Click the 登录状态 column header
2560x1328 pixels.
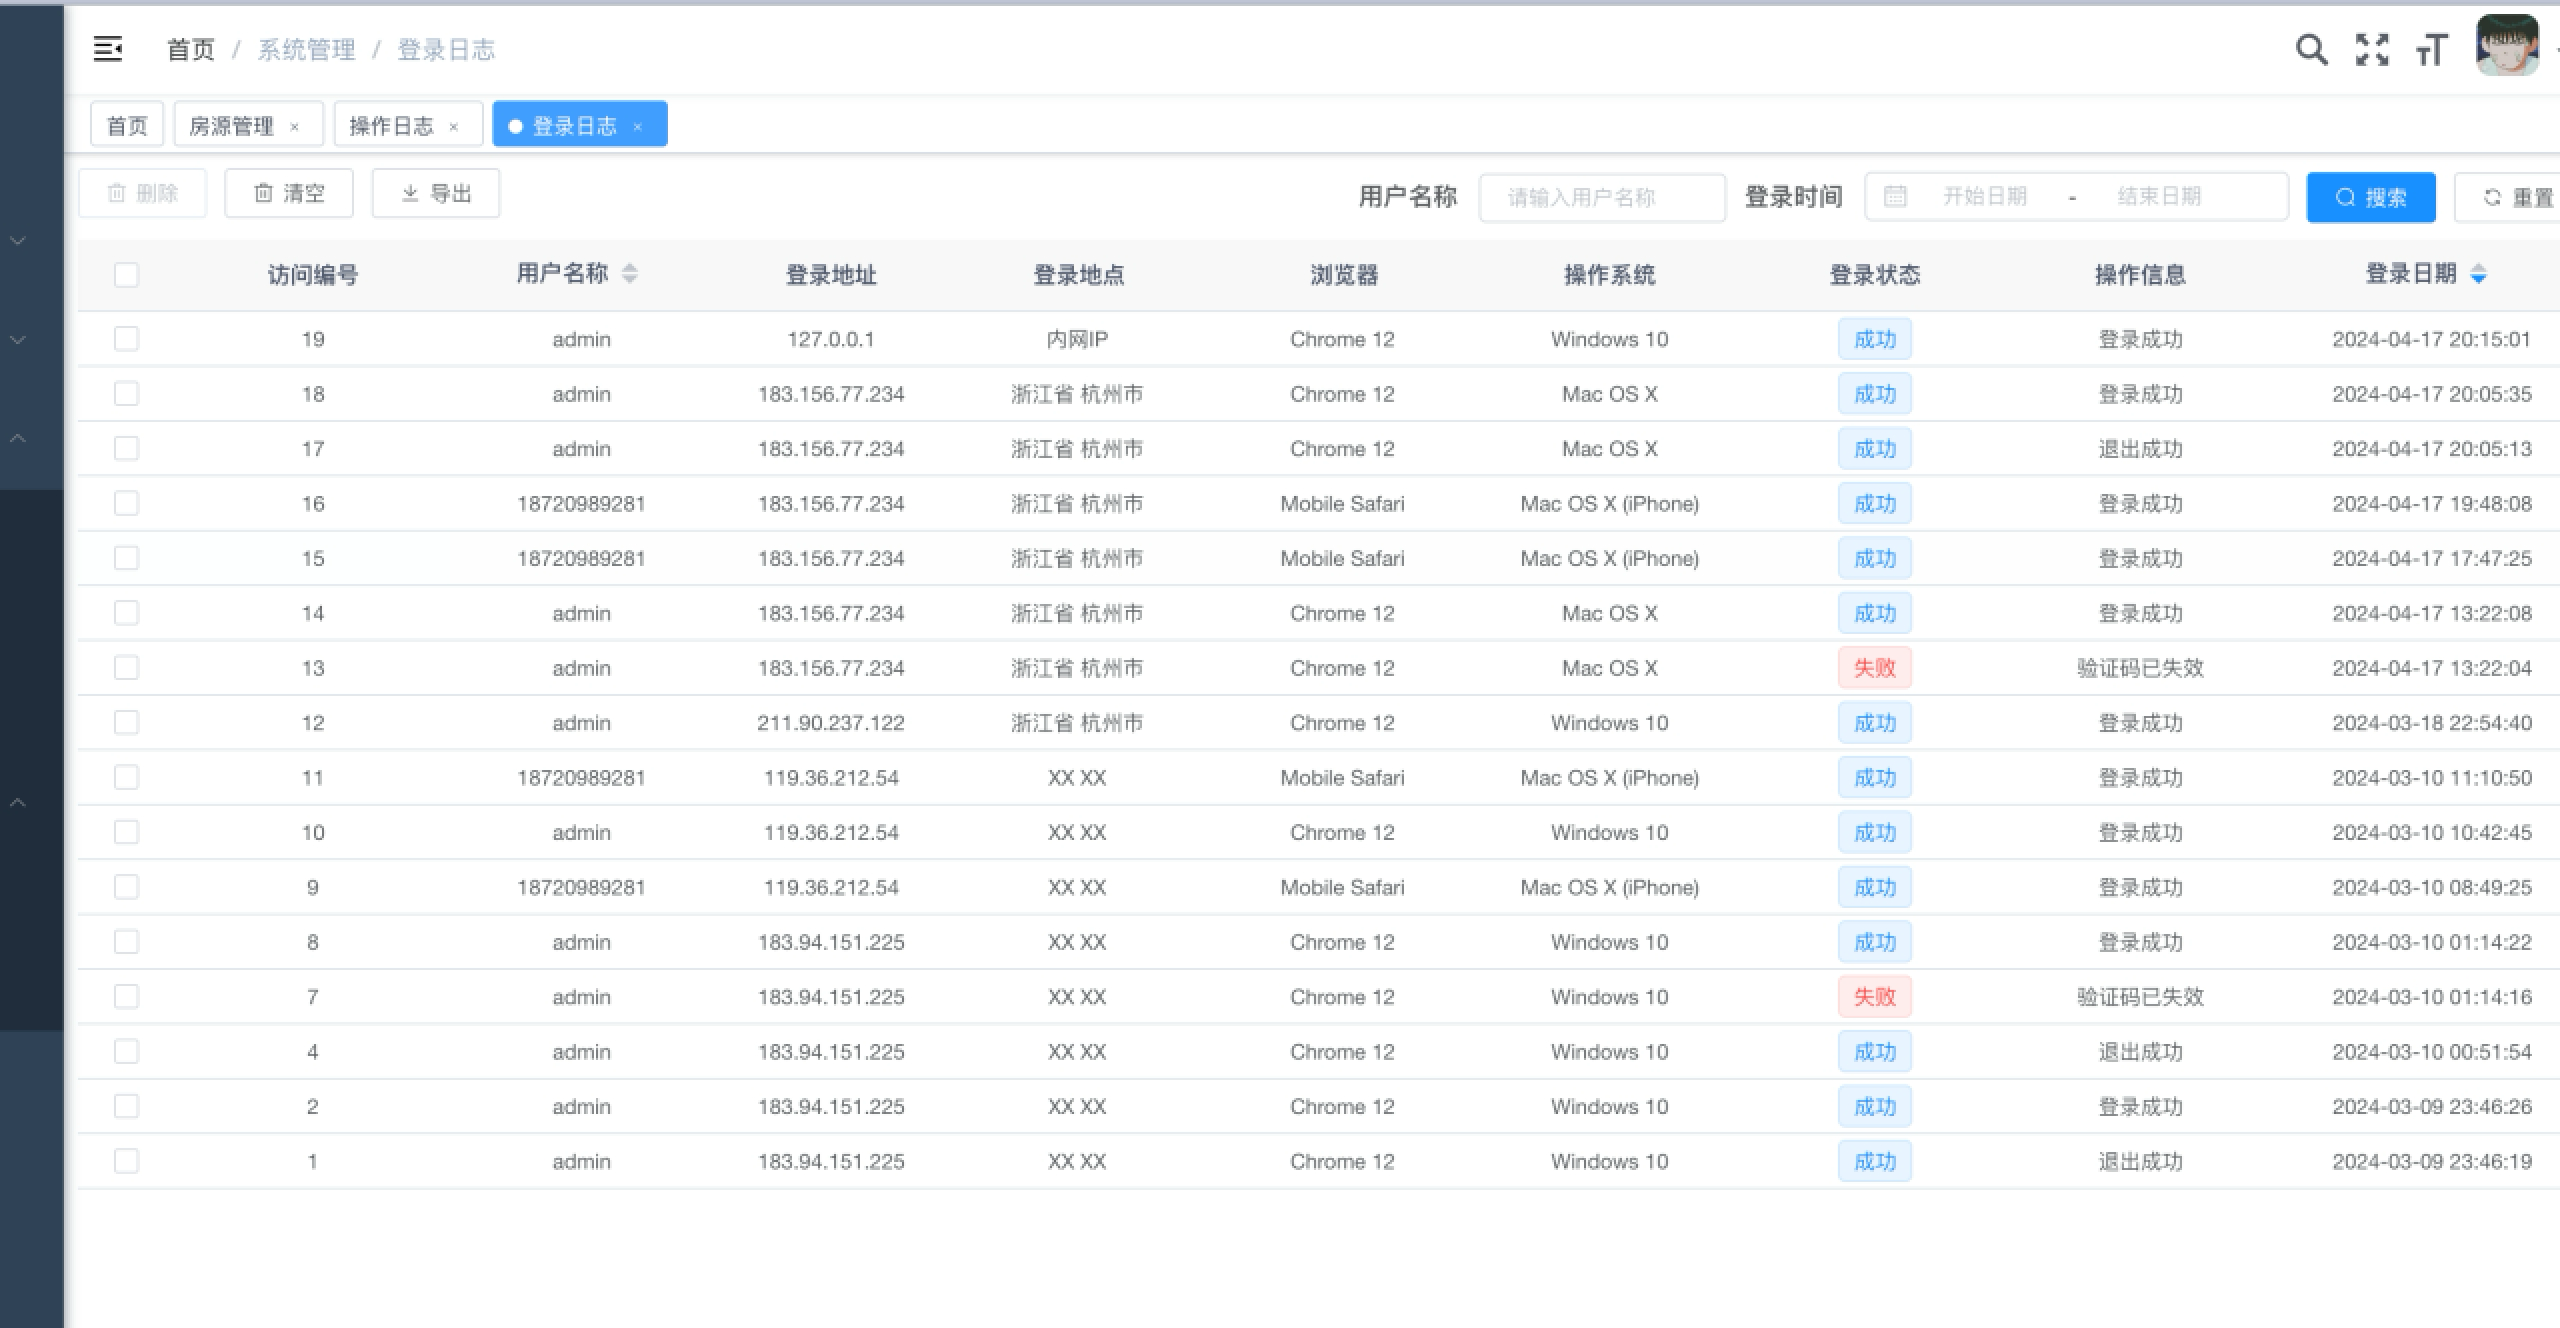coord(1874,274)
